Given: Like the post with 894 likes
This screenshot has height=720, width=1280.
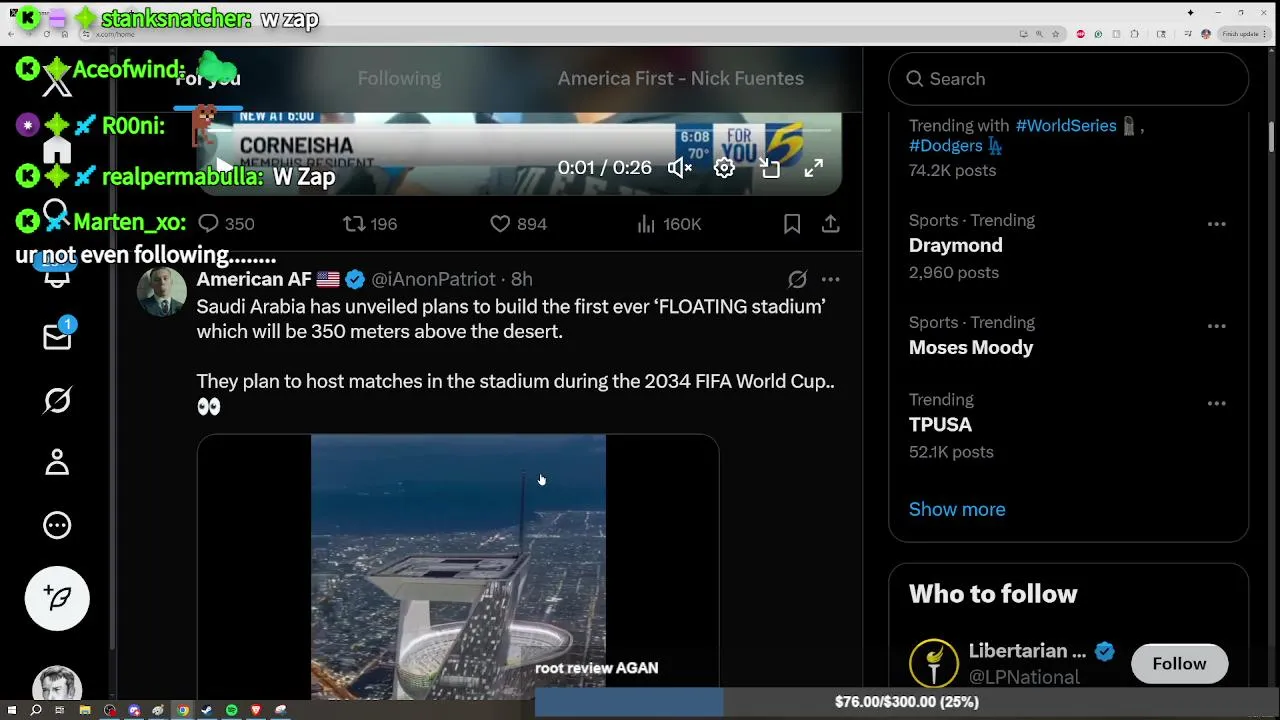Looking at the screenshot, I should pos(500,224).
